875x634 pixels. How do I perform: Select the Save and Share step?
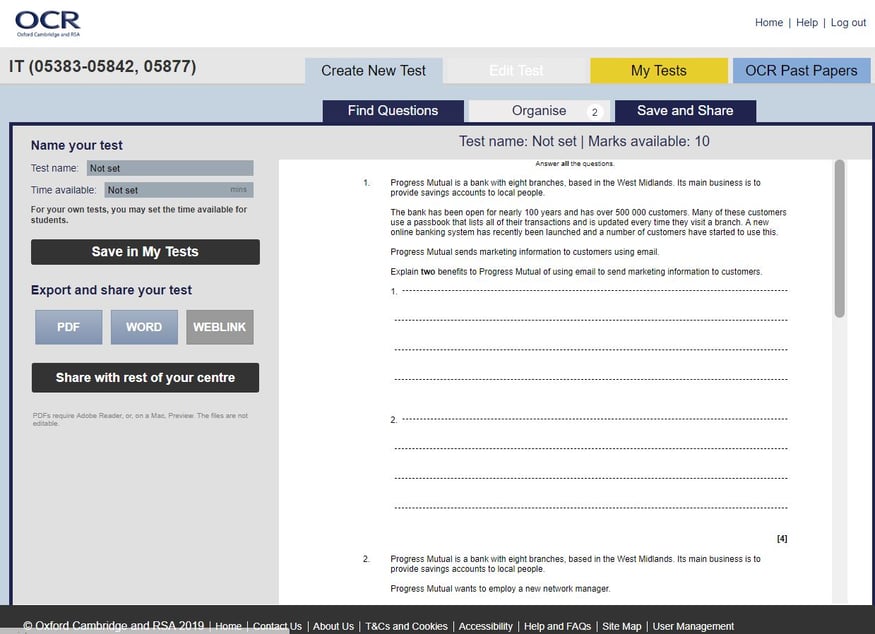coord(685,111)
